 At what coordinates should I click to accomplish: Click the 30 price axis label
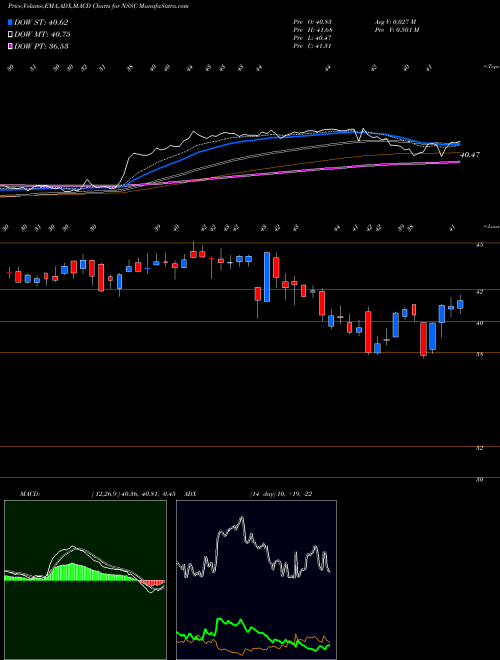click(x=479, y=479)
